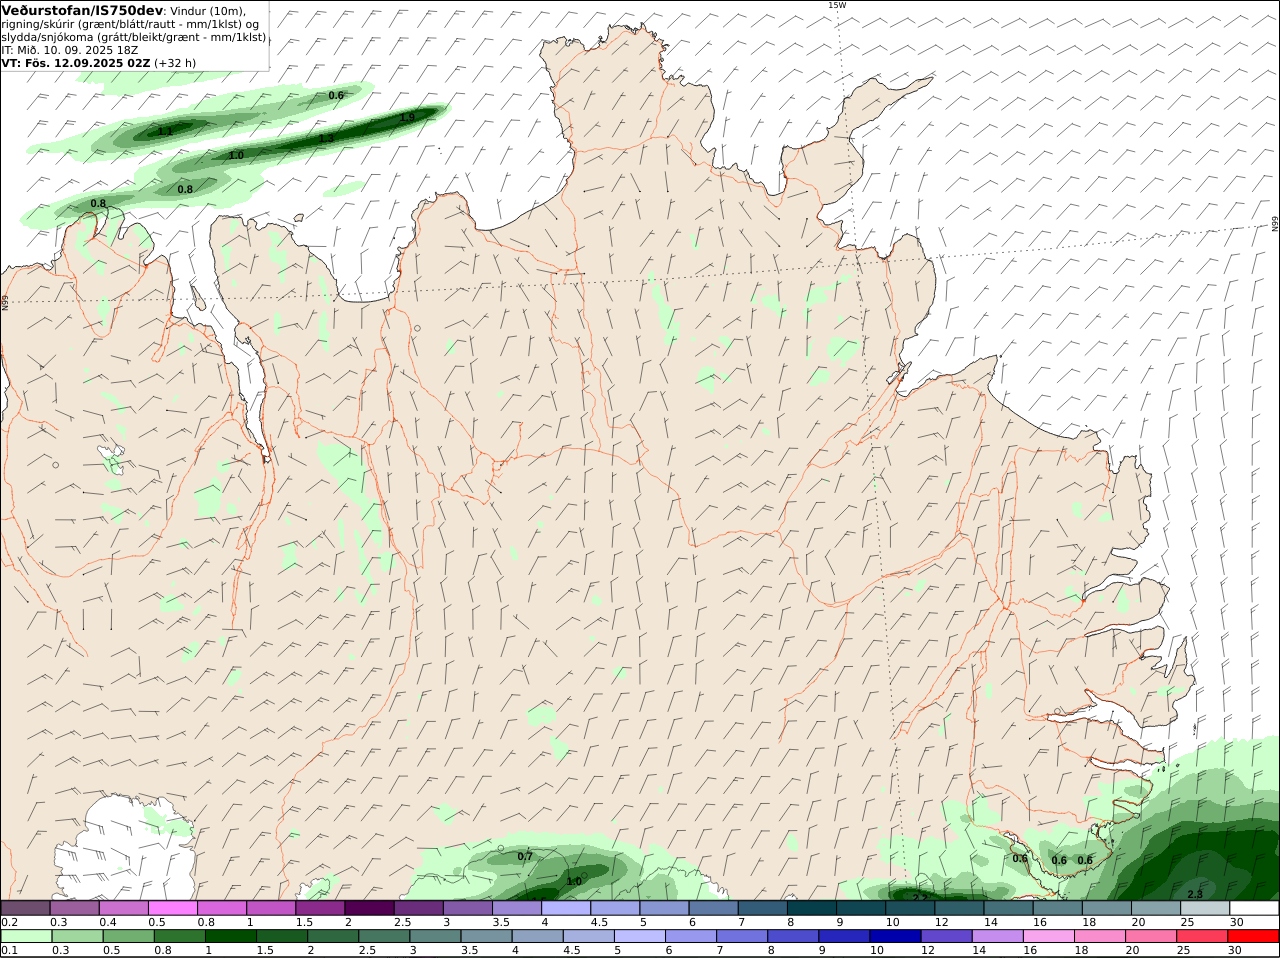Screen dimensions: 1280x958
Task: Click the '0.2' label in the upper legend
Action: [9, 922]
